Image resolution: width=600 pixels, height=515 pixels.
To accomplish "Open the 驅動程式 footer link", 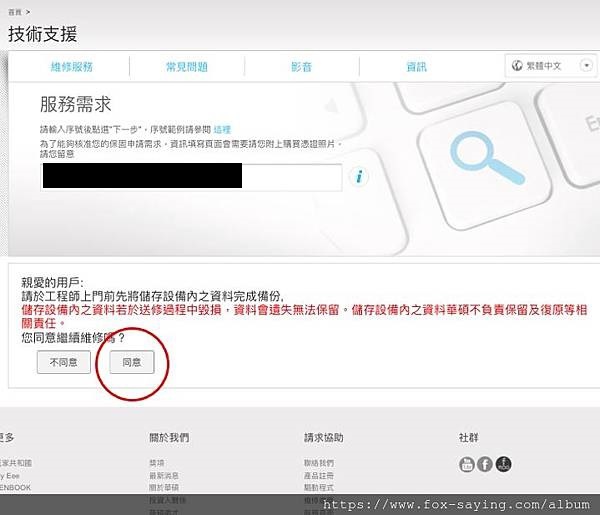I will point(319,487).
